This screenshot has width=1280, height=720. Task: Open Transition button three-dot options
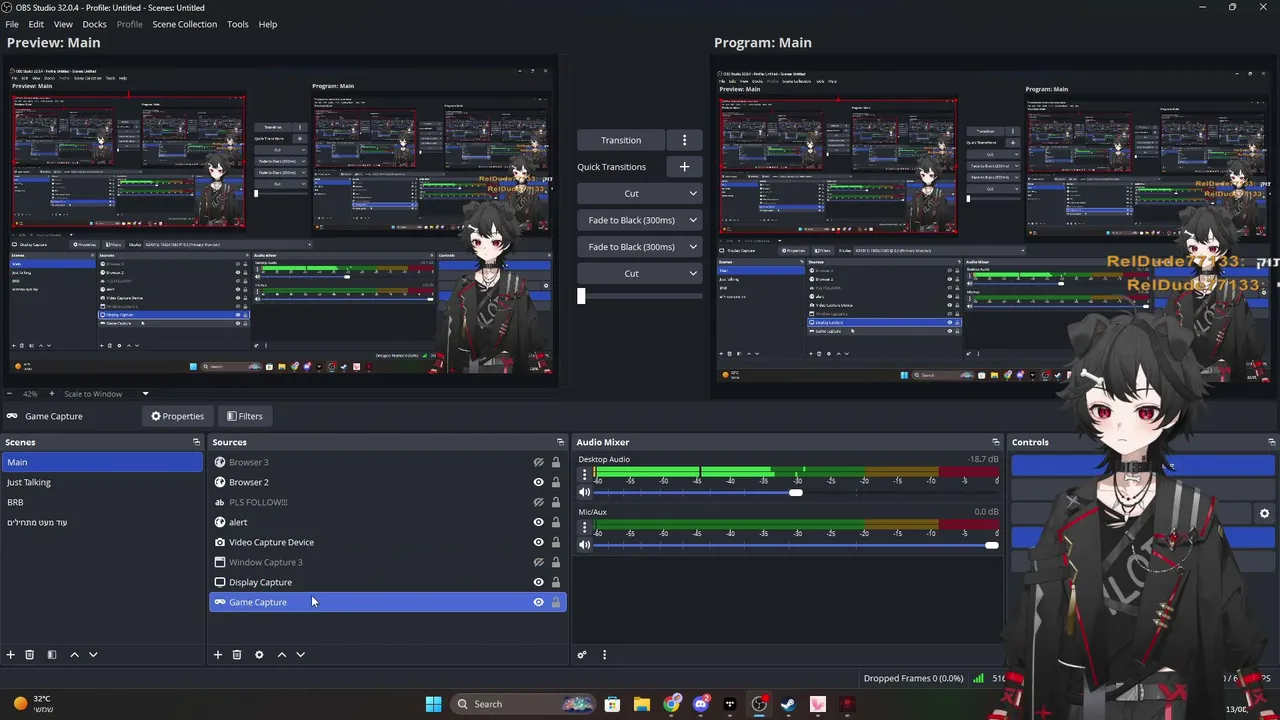(x=684, y=140)
